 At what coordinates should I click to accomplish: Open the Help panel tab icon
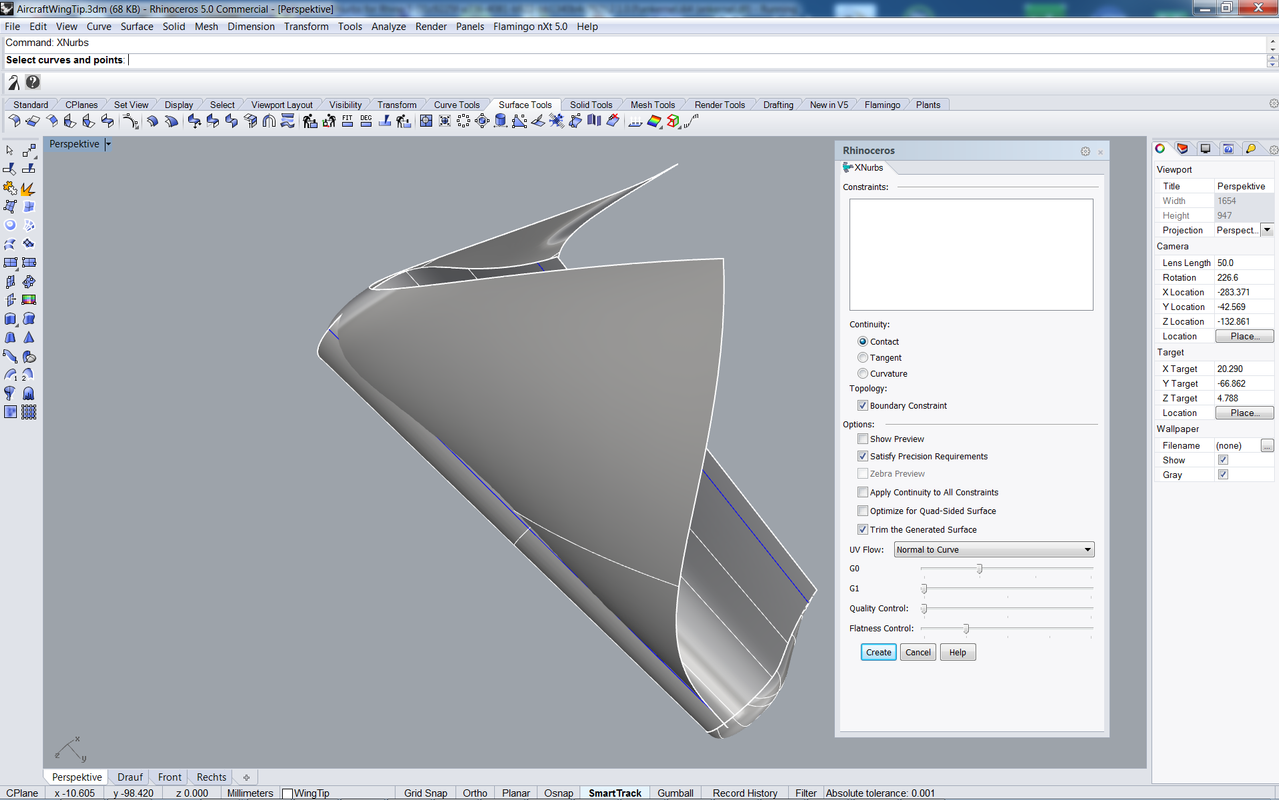pyautogui.click(x=1228, y=148)
